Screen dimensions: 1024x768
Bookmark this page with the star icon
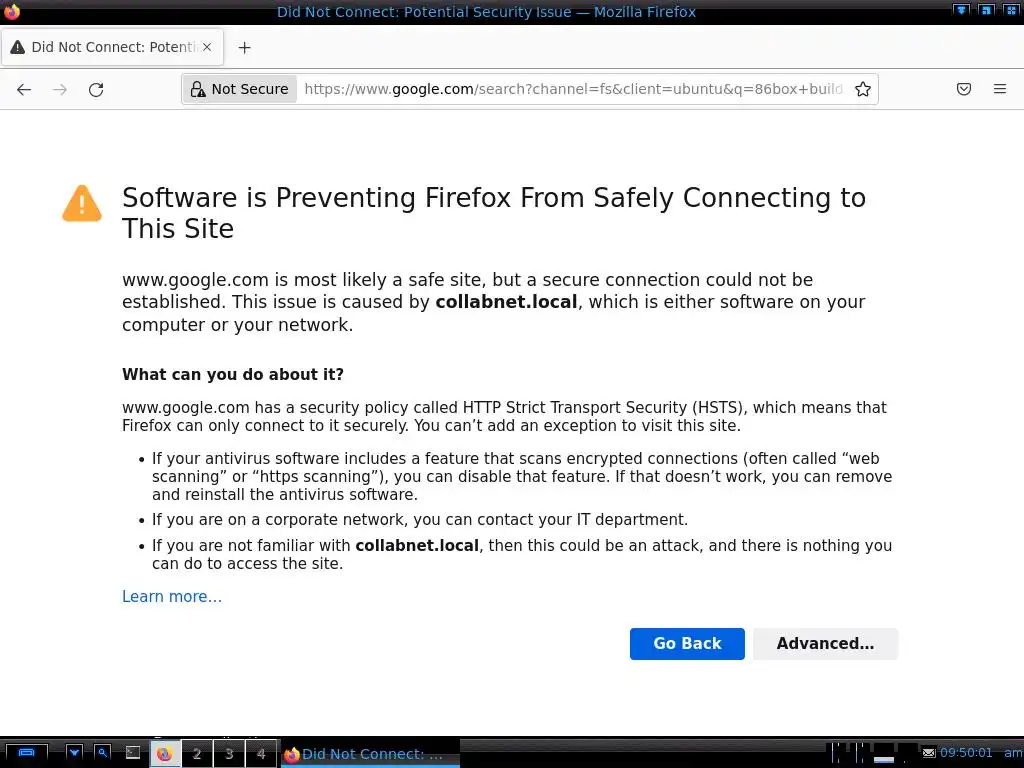[x=863, y=89]
